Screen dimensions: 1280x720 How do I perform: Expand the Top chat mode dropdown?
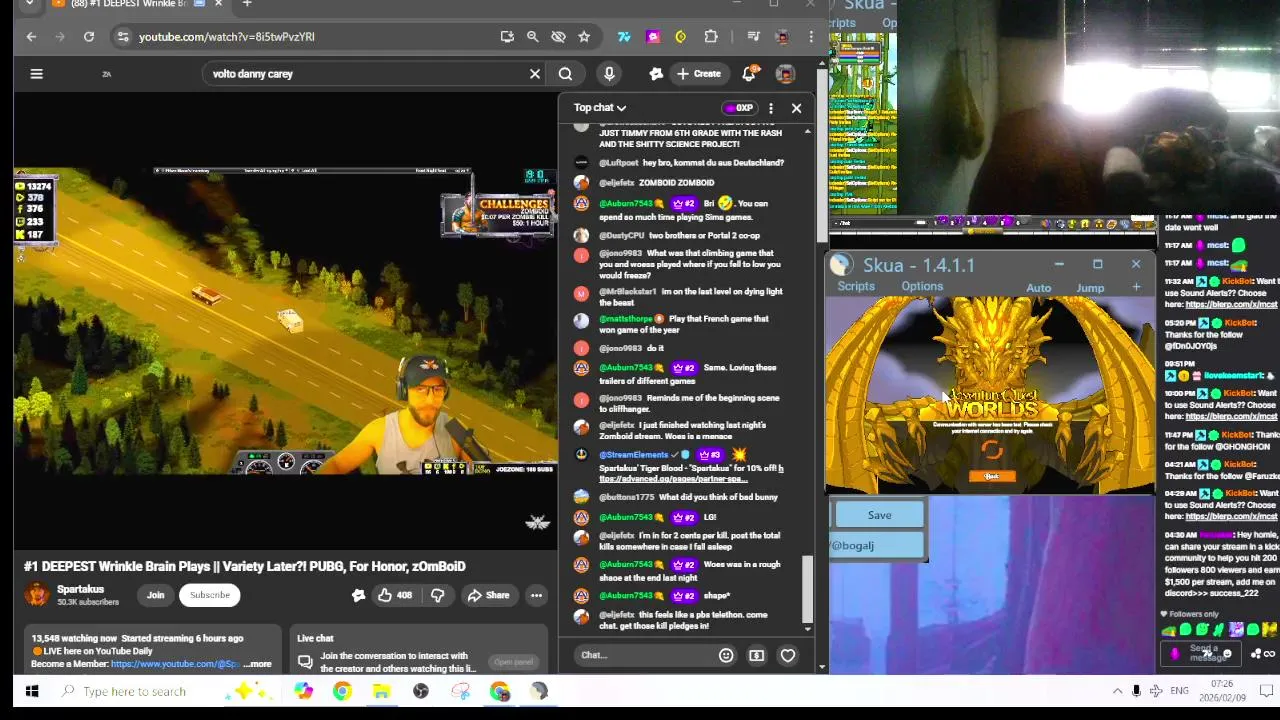click(x=600, y=108)
